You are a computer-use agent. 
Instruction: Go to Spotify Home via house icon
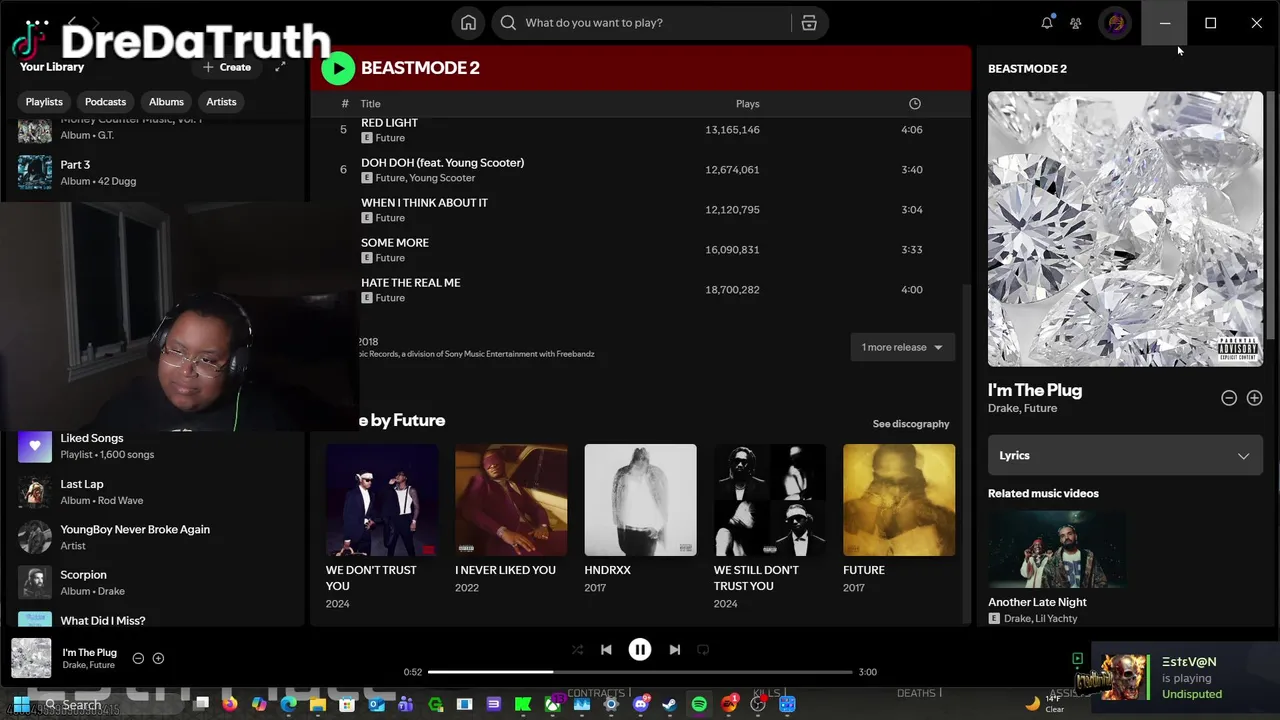tap(468, 22)
